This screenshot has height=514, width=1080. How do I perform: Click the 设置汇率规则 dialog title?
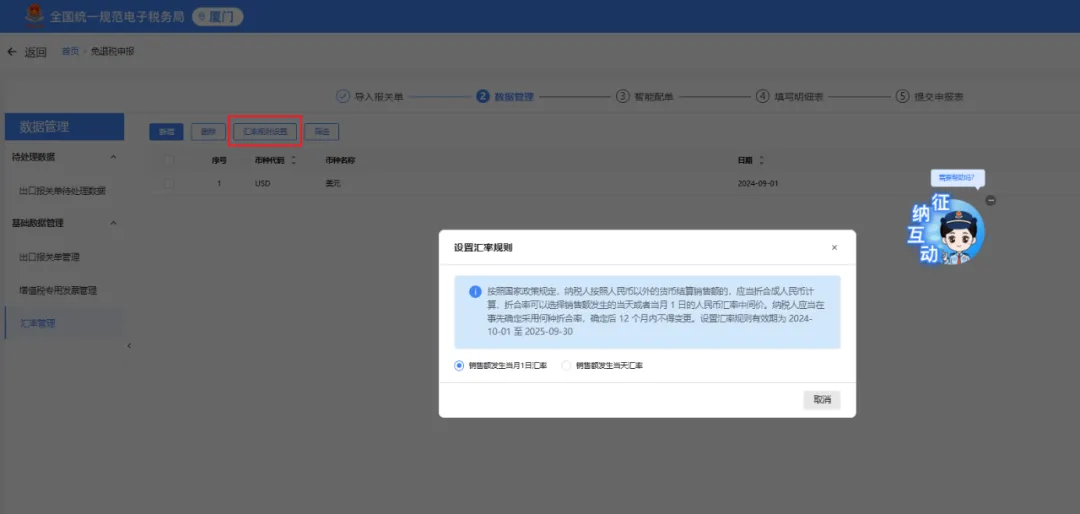[x=483, y=248]
